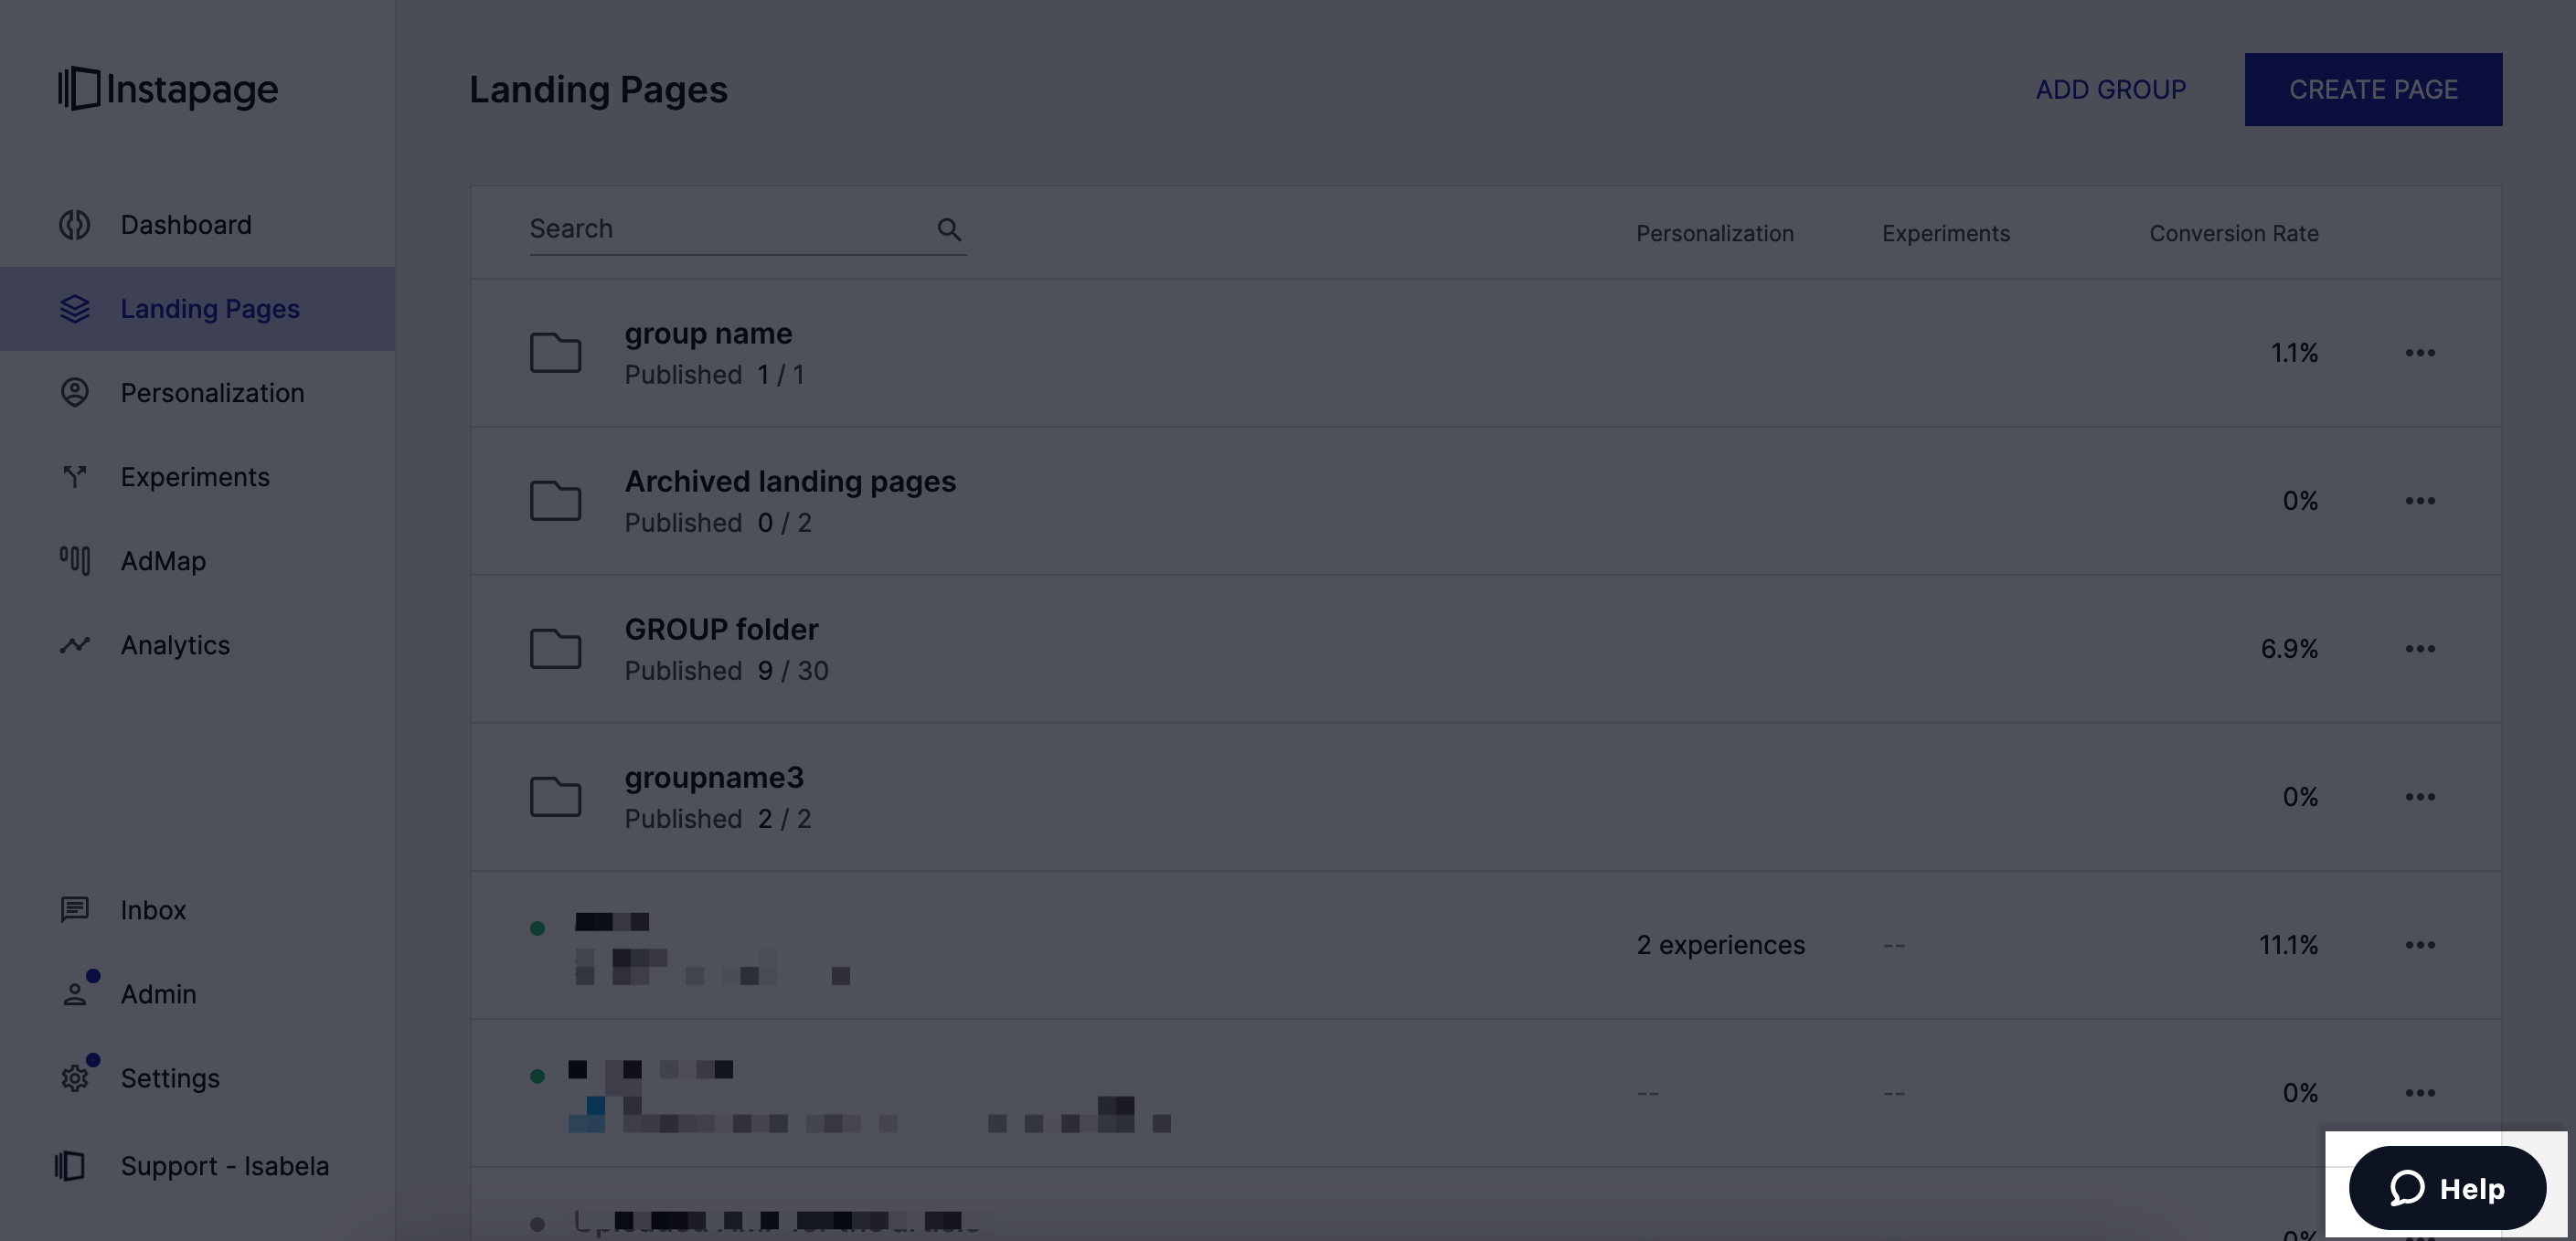Open more options for groupname3 row
2576x1241 pixels.
tap(2420, 797)
